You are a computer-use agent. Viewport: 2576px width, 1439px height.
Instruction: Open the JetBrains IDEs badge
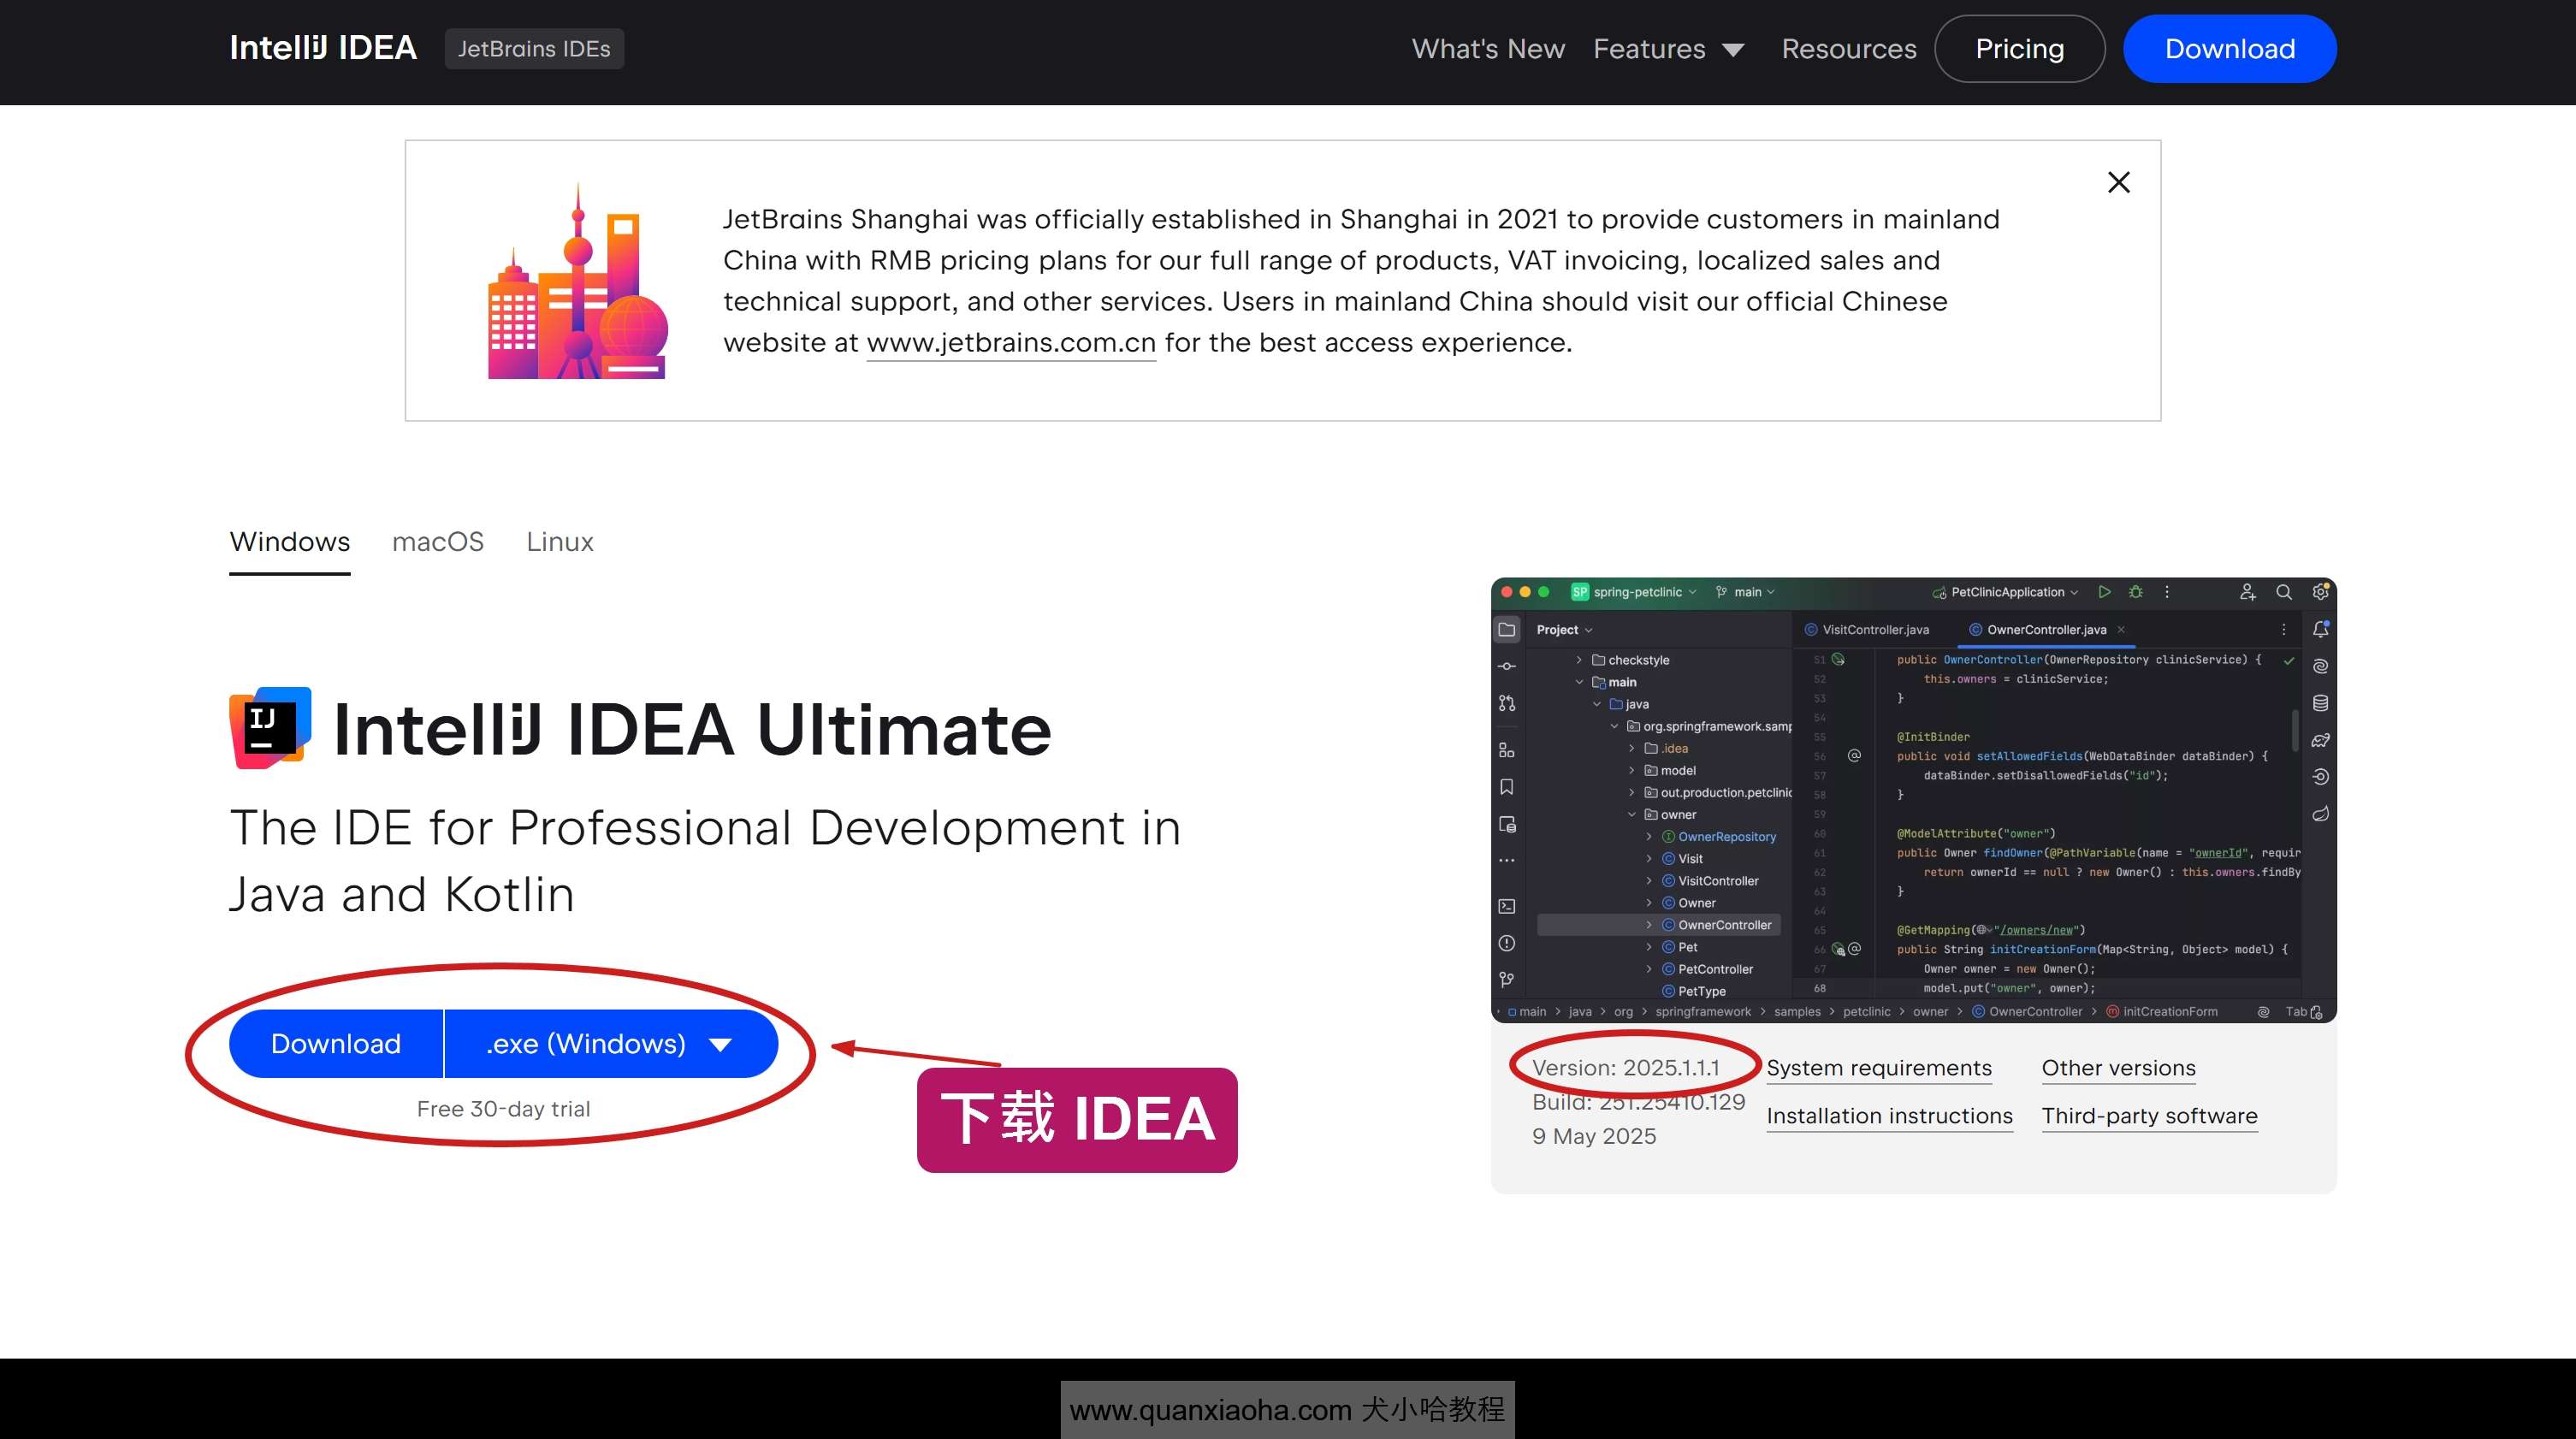coord(534,48)
